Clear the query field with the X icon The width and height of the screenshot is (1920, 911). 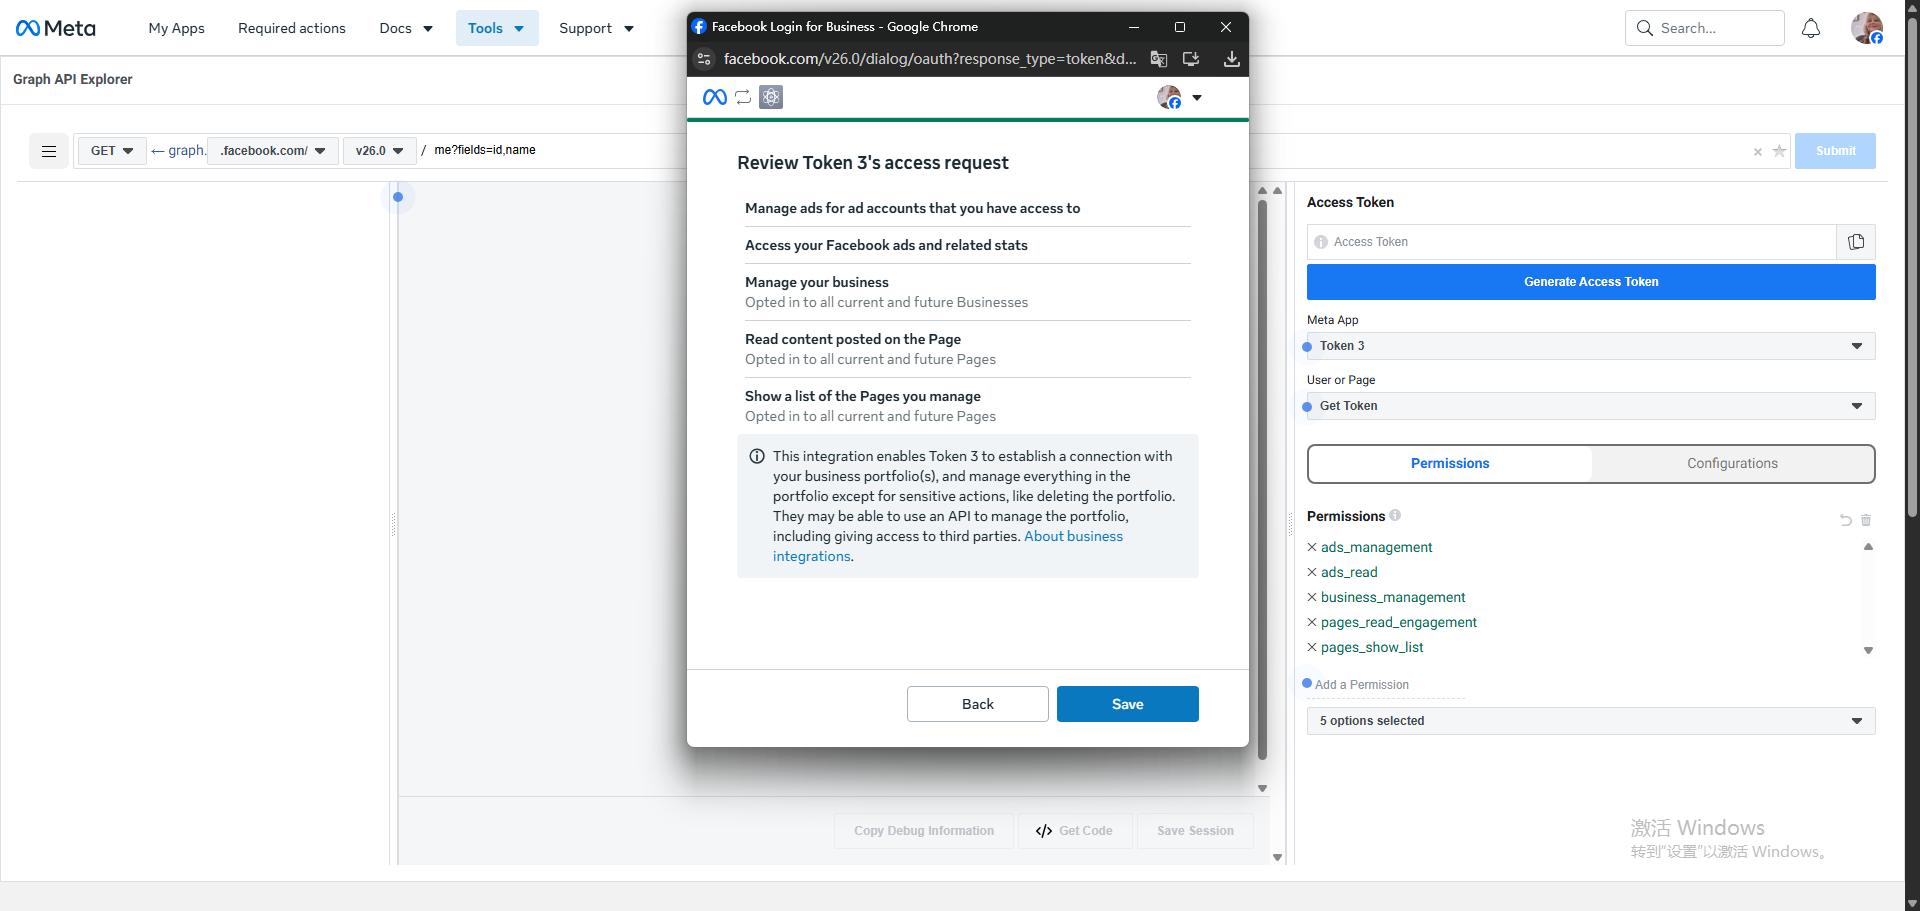[x=1758, y=152]
